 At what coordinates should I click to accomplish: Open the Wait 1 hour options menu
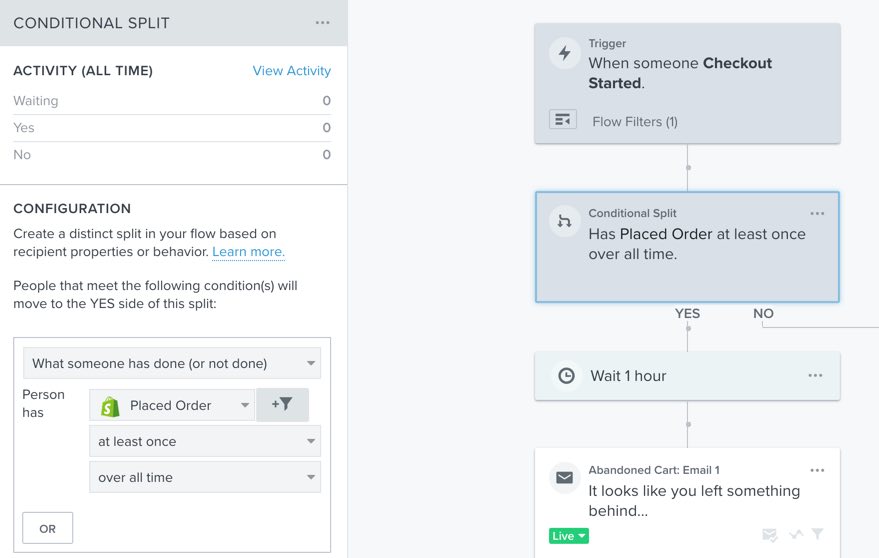point(815,376)
